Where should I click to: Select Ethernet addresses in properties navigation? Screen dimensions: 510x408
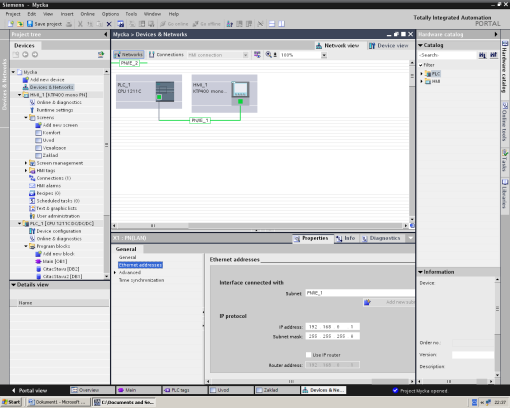(140, 265)
